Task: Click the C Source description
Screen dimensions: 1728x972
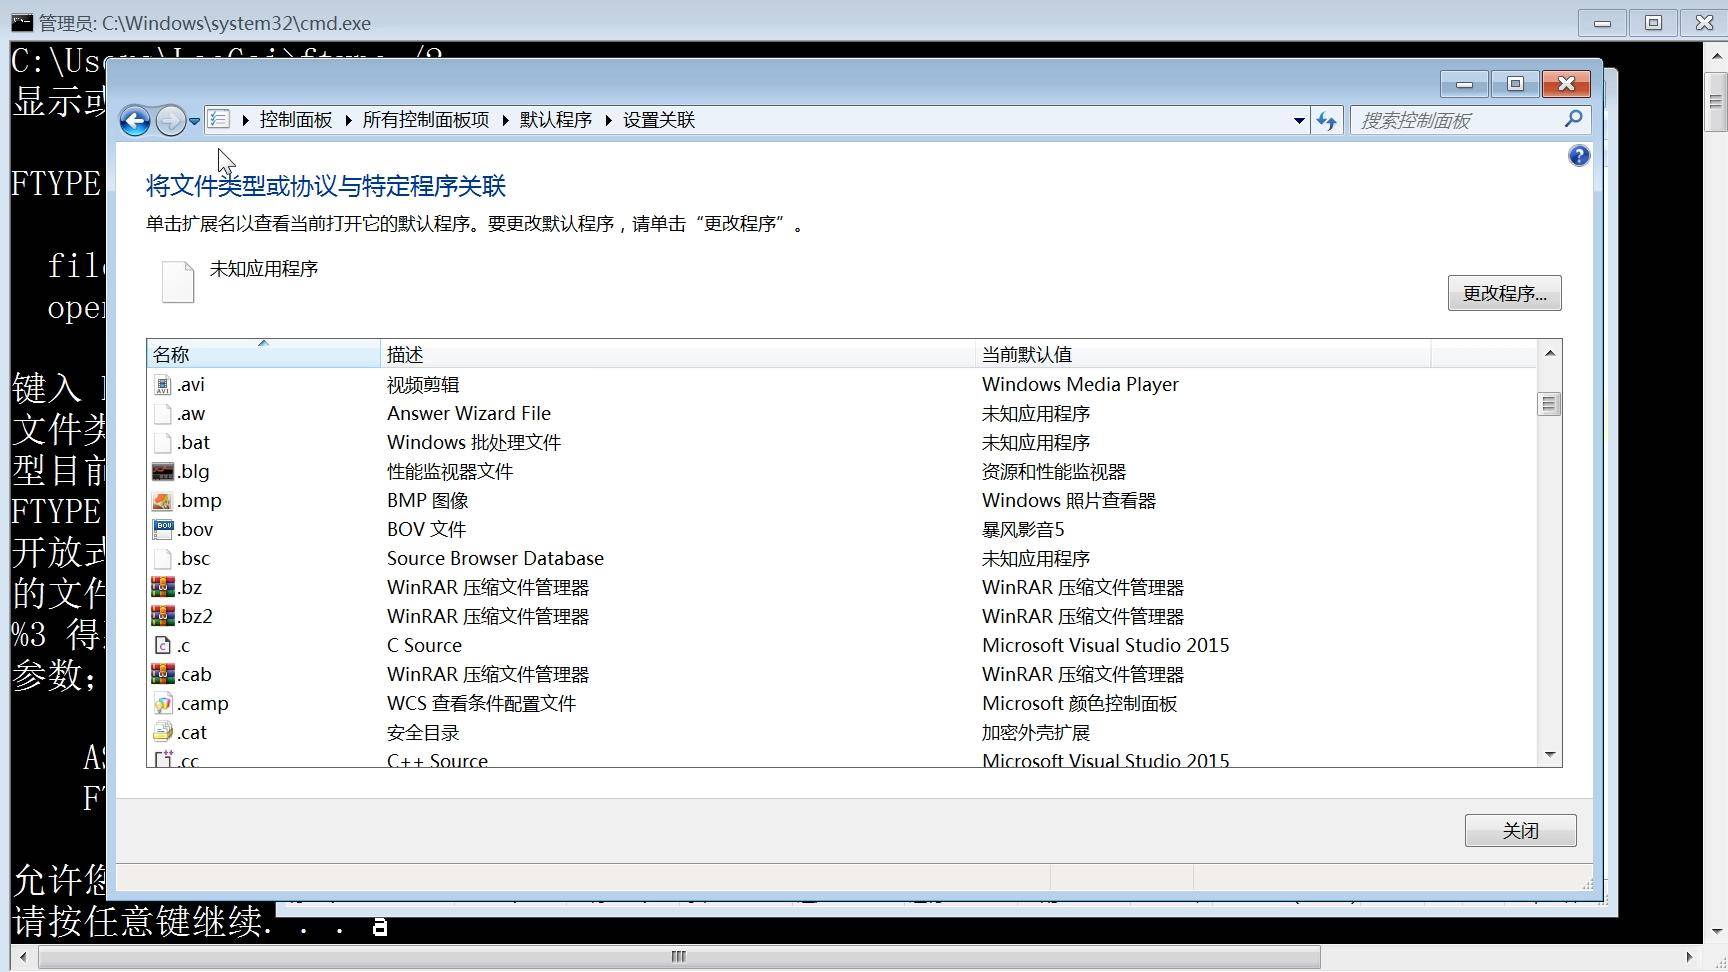Action: point(424,646)
